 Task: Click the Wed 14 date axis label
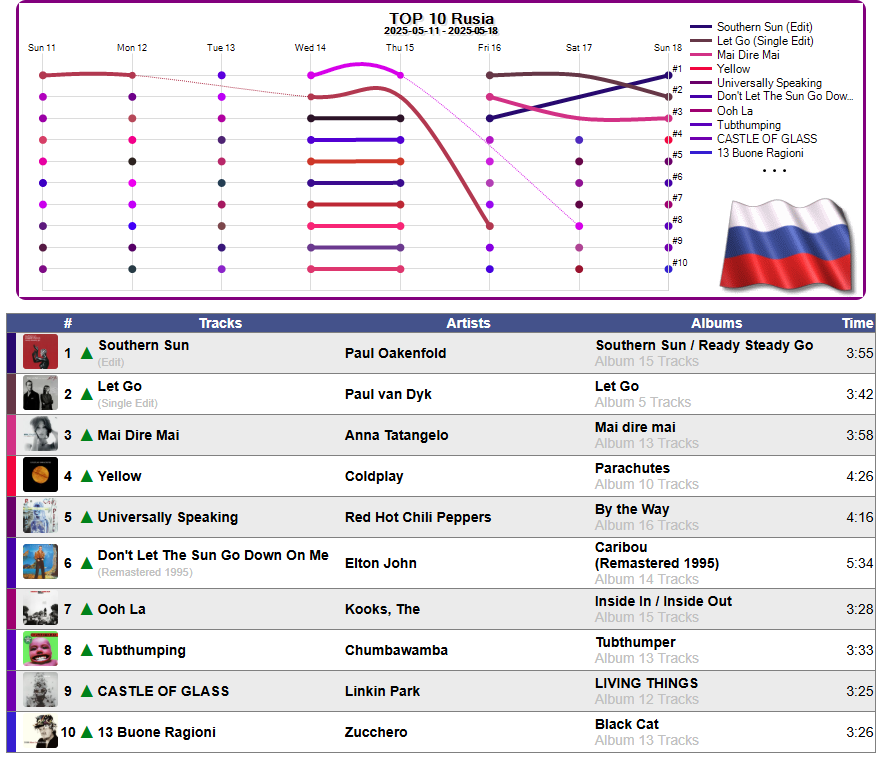[310, 48]
